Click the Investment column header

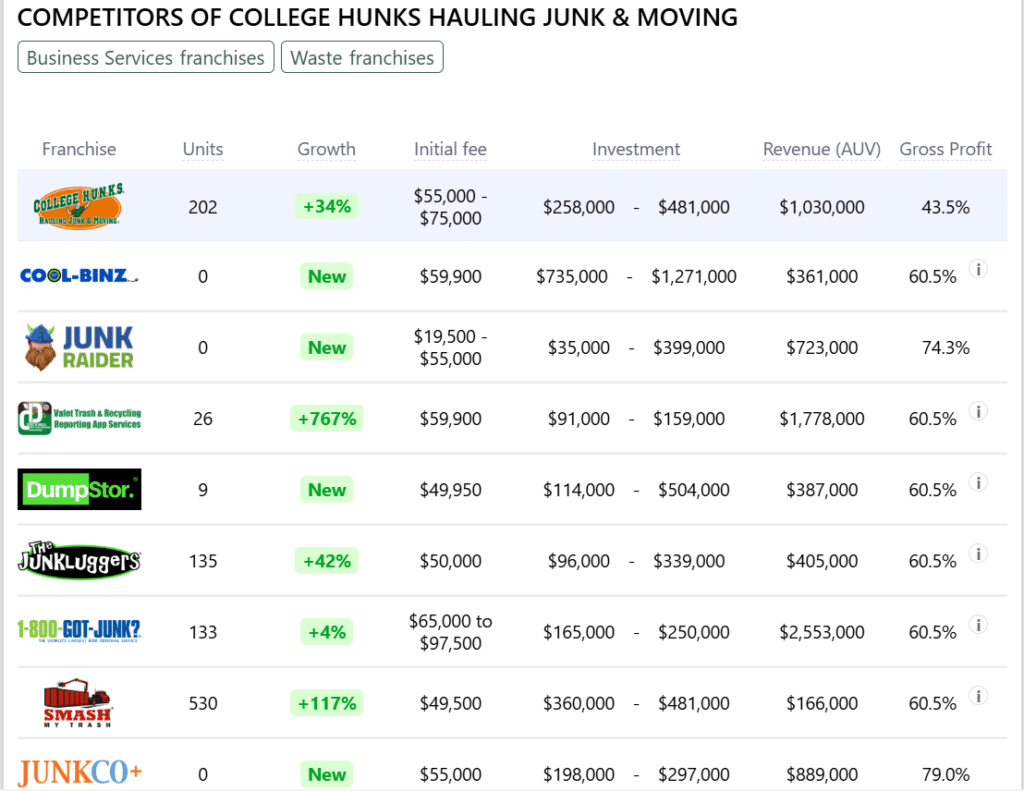(636, 149)
